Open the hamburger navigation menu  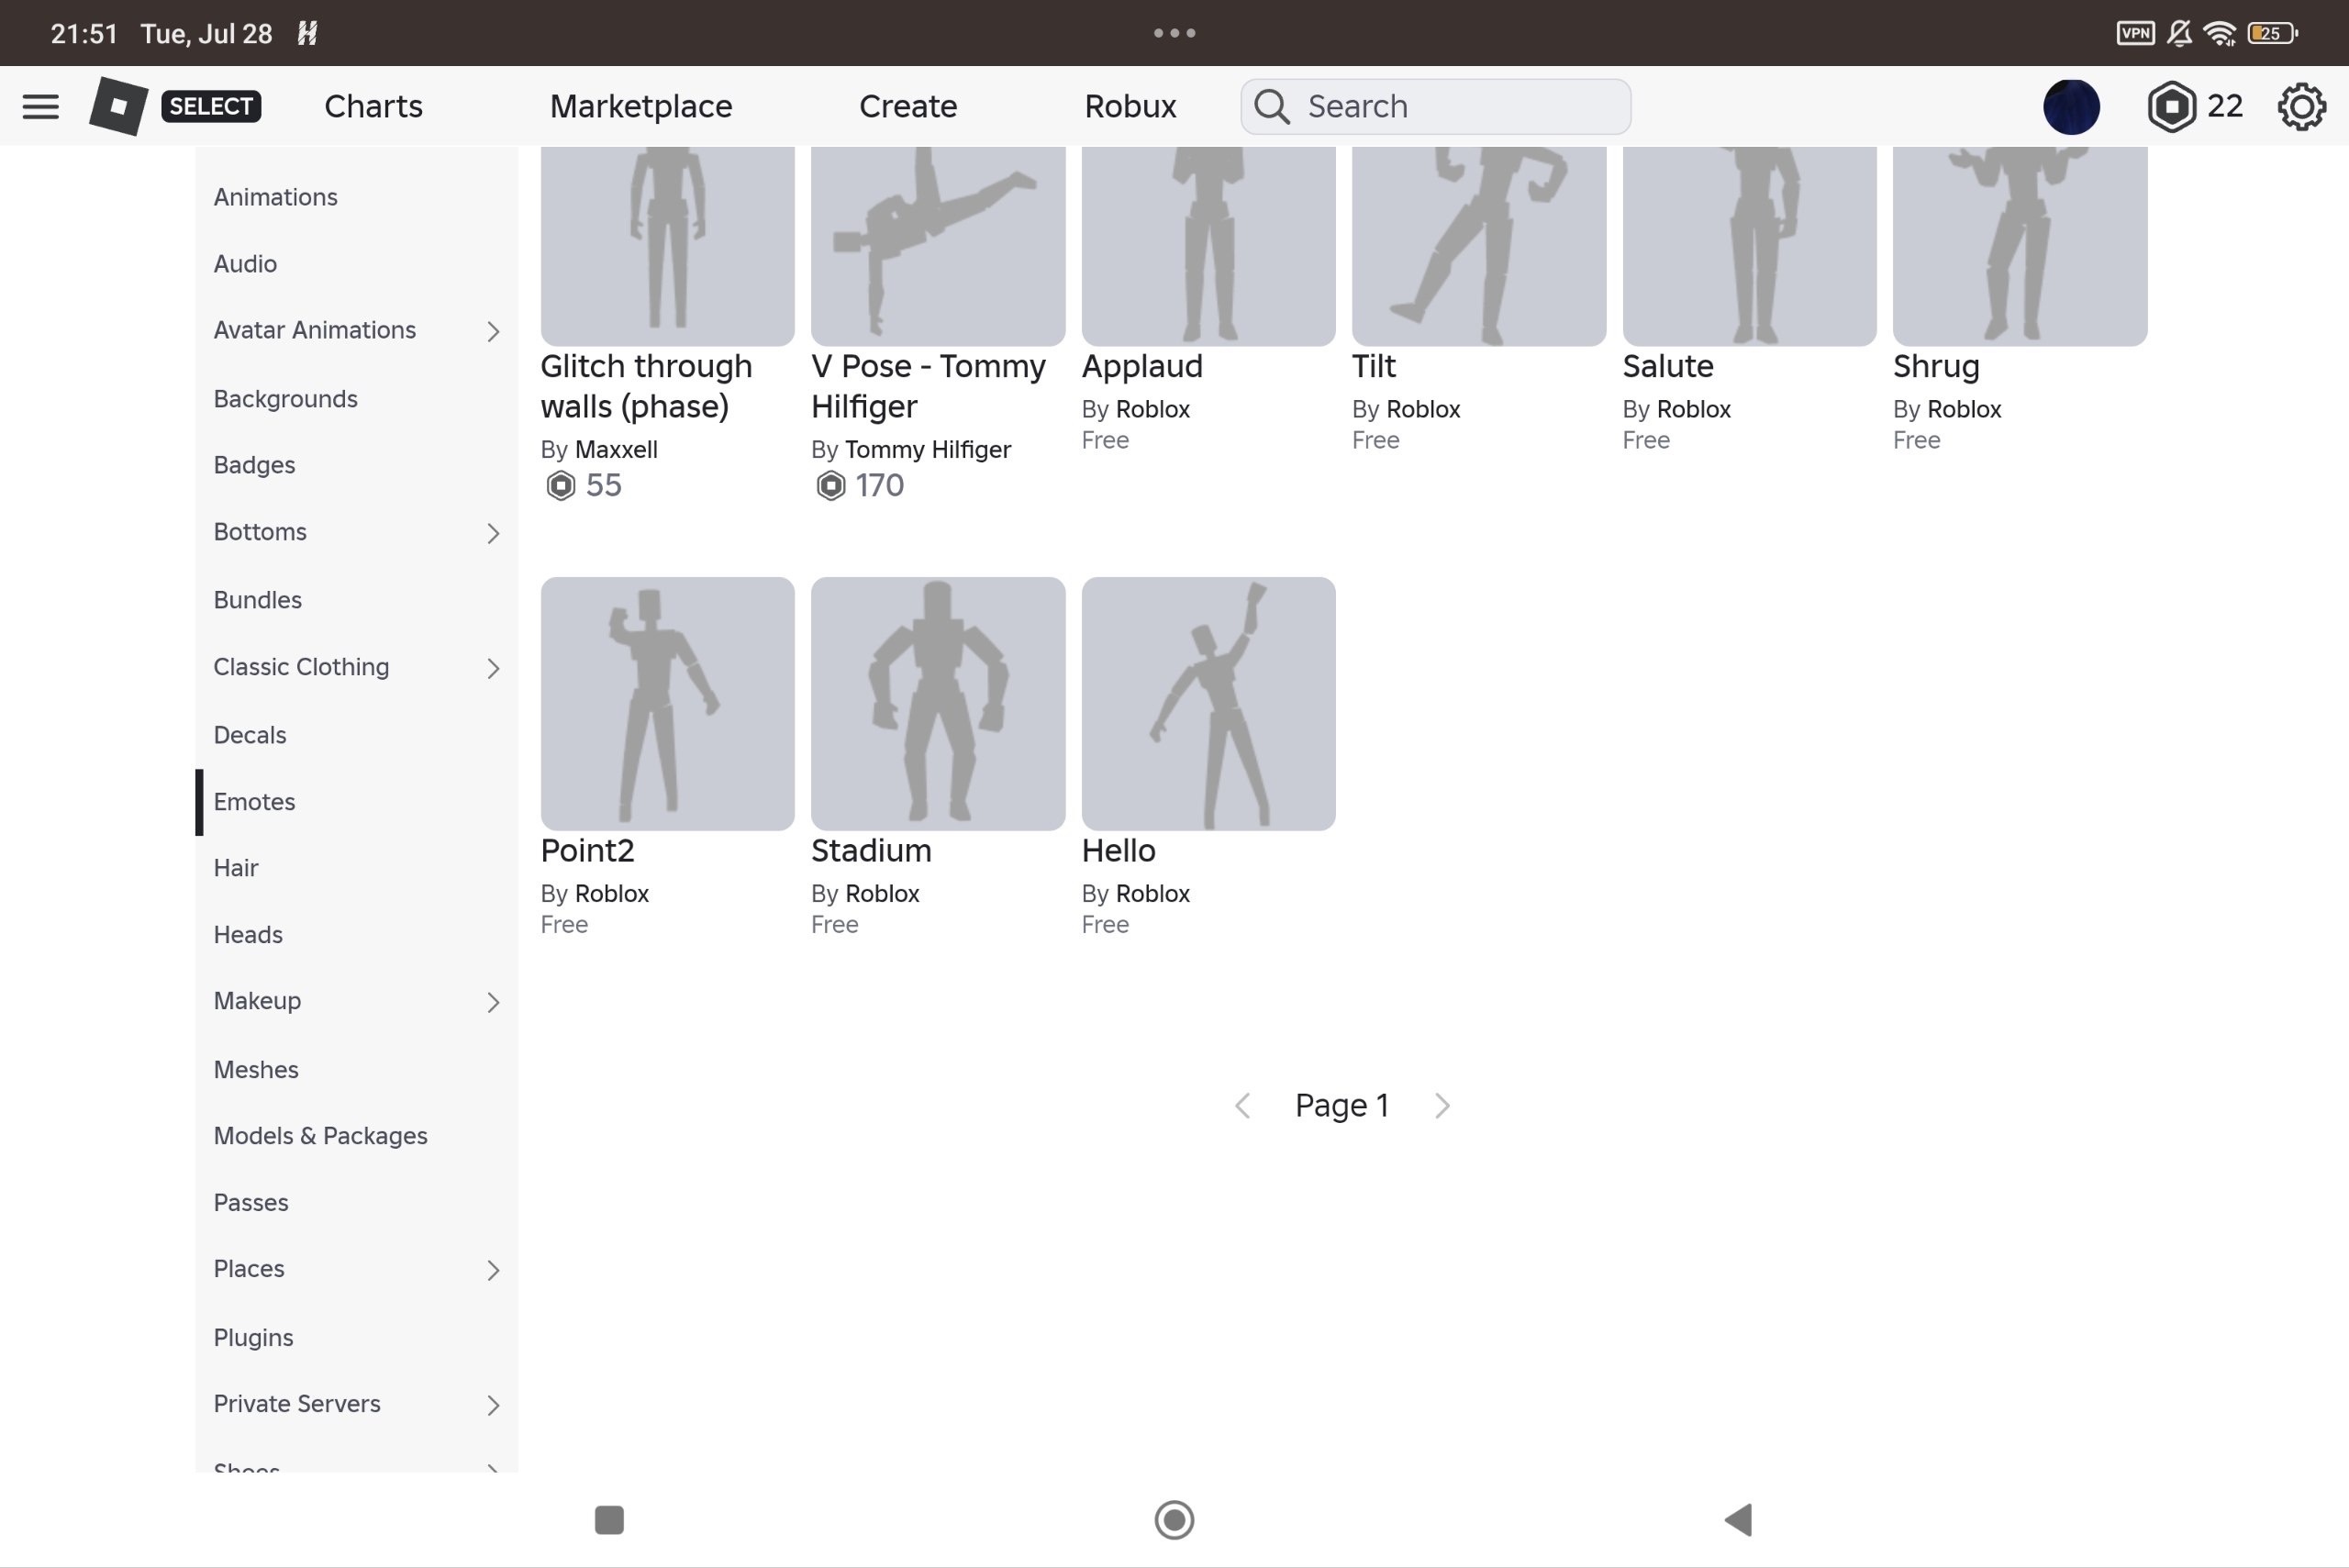(x=40, y=106)
